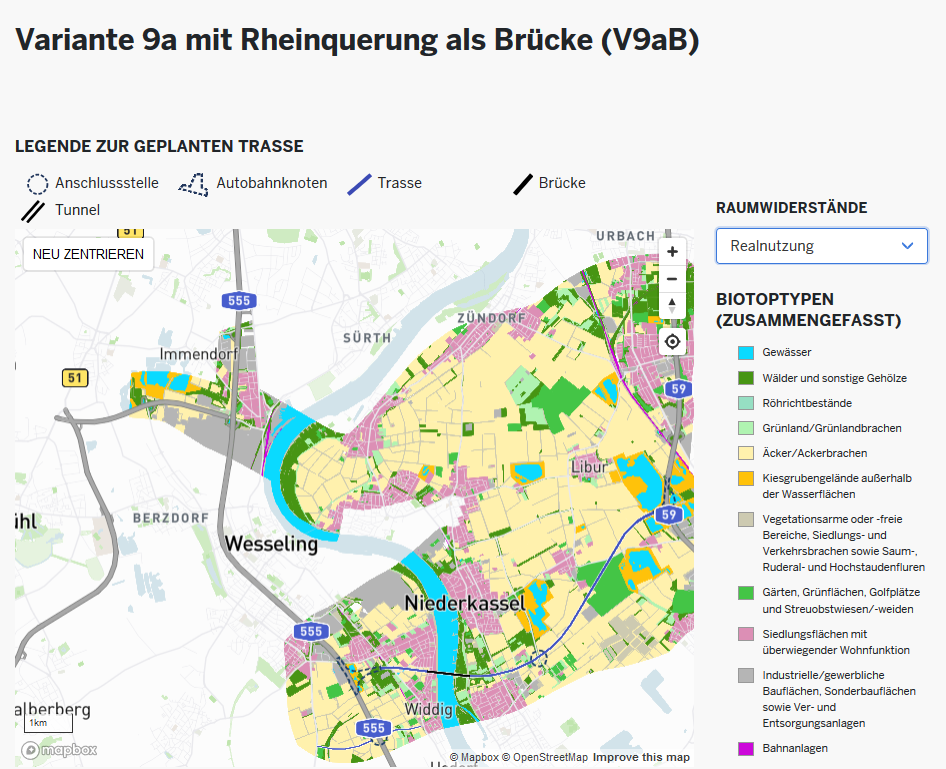This screenshot has height=769, width=946.
Task: Click the NEU ZENTRIEREN button
Action: (x=88, y=254)
